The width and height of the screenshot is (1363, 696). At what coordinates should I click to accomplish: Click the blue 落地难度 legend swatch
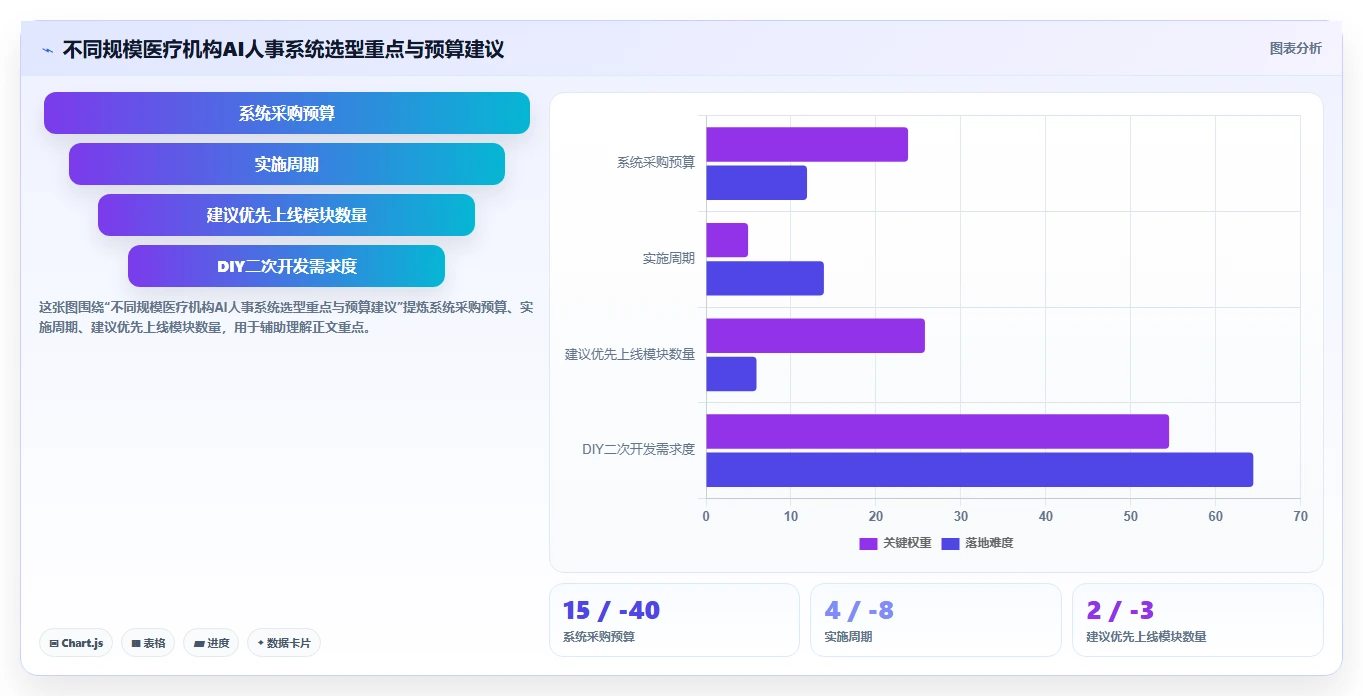pyautogui.click(x=950, y=543)
